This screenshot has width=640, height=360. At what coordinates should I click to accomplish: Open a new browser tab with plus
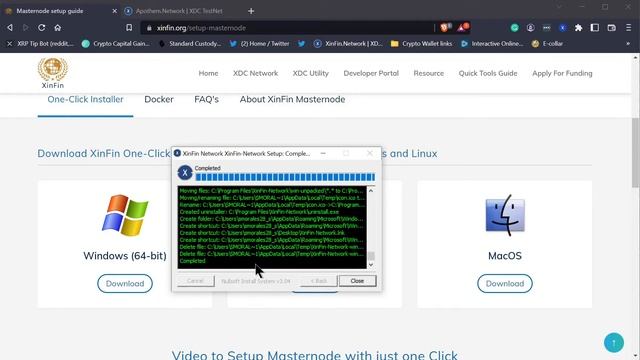[x=251, y=11]
